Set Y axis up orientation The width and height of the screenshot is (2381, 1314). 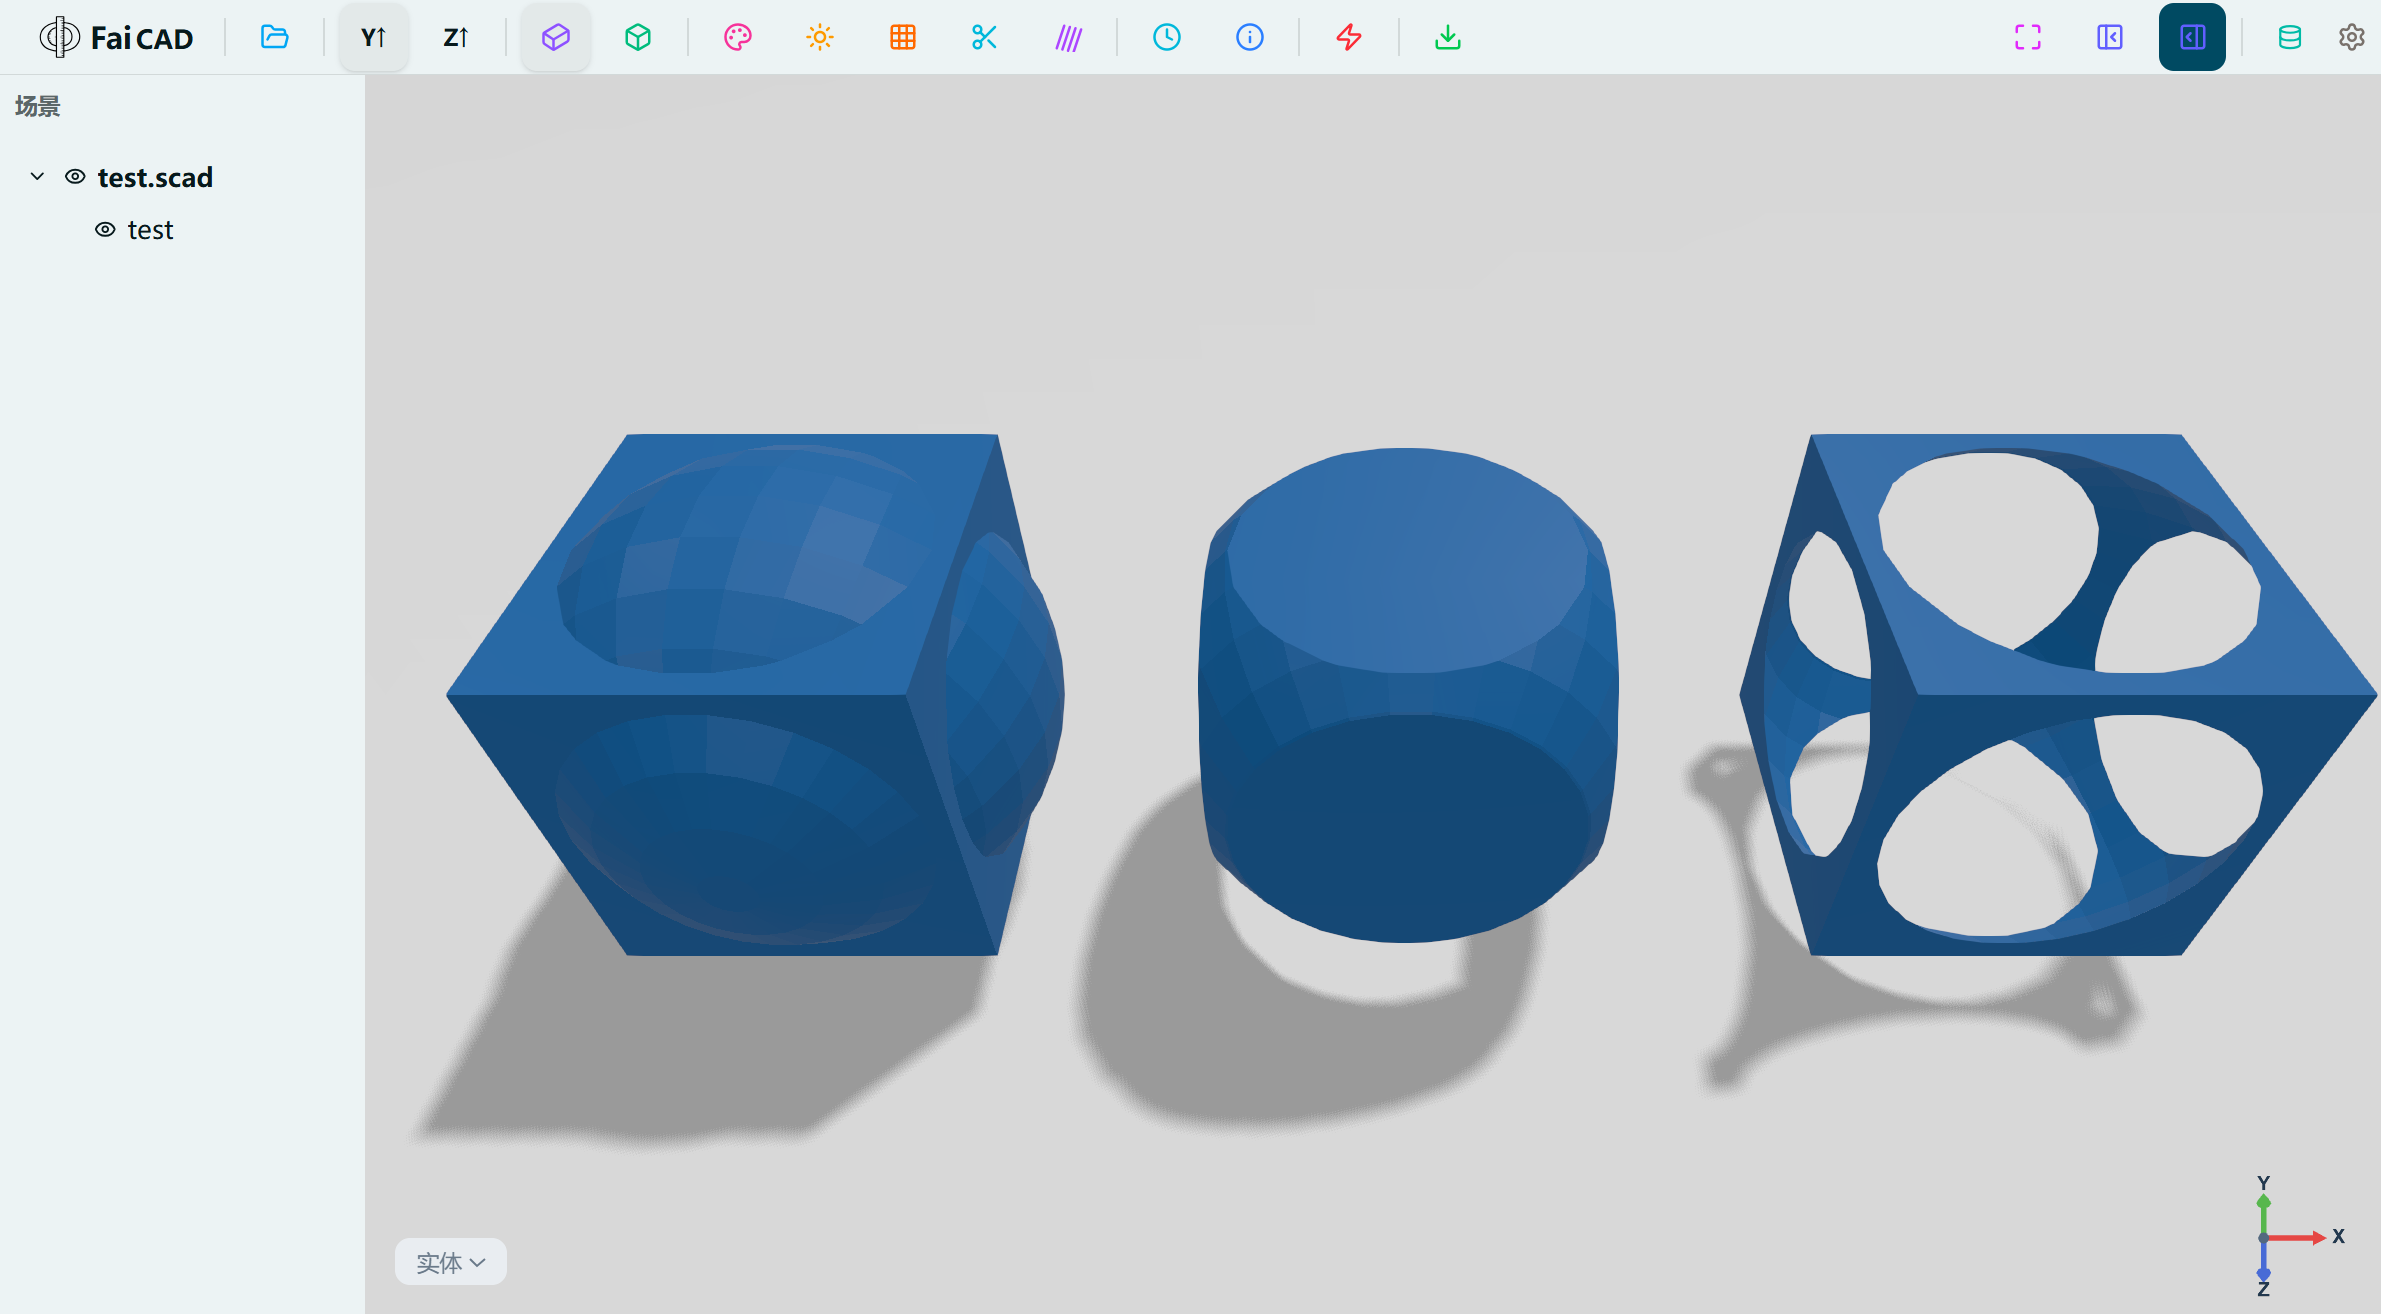click(x=374, y=37)
